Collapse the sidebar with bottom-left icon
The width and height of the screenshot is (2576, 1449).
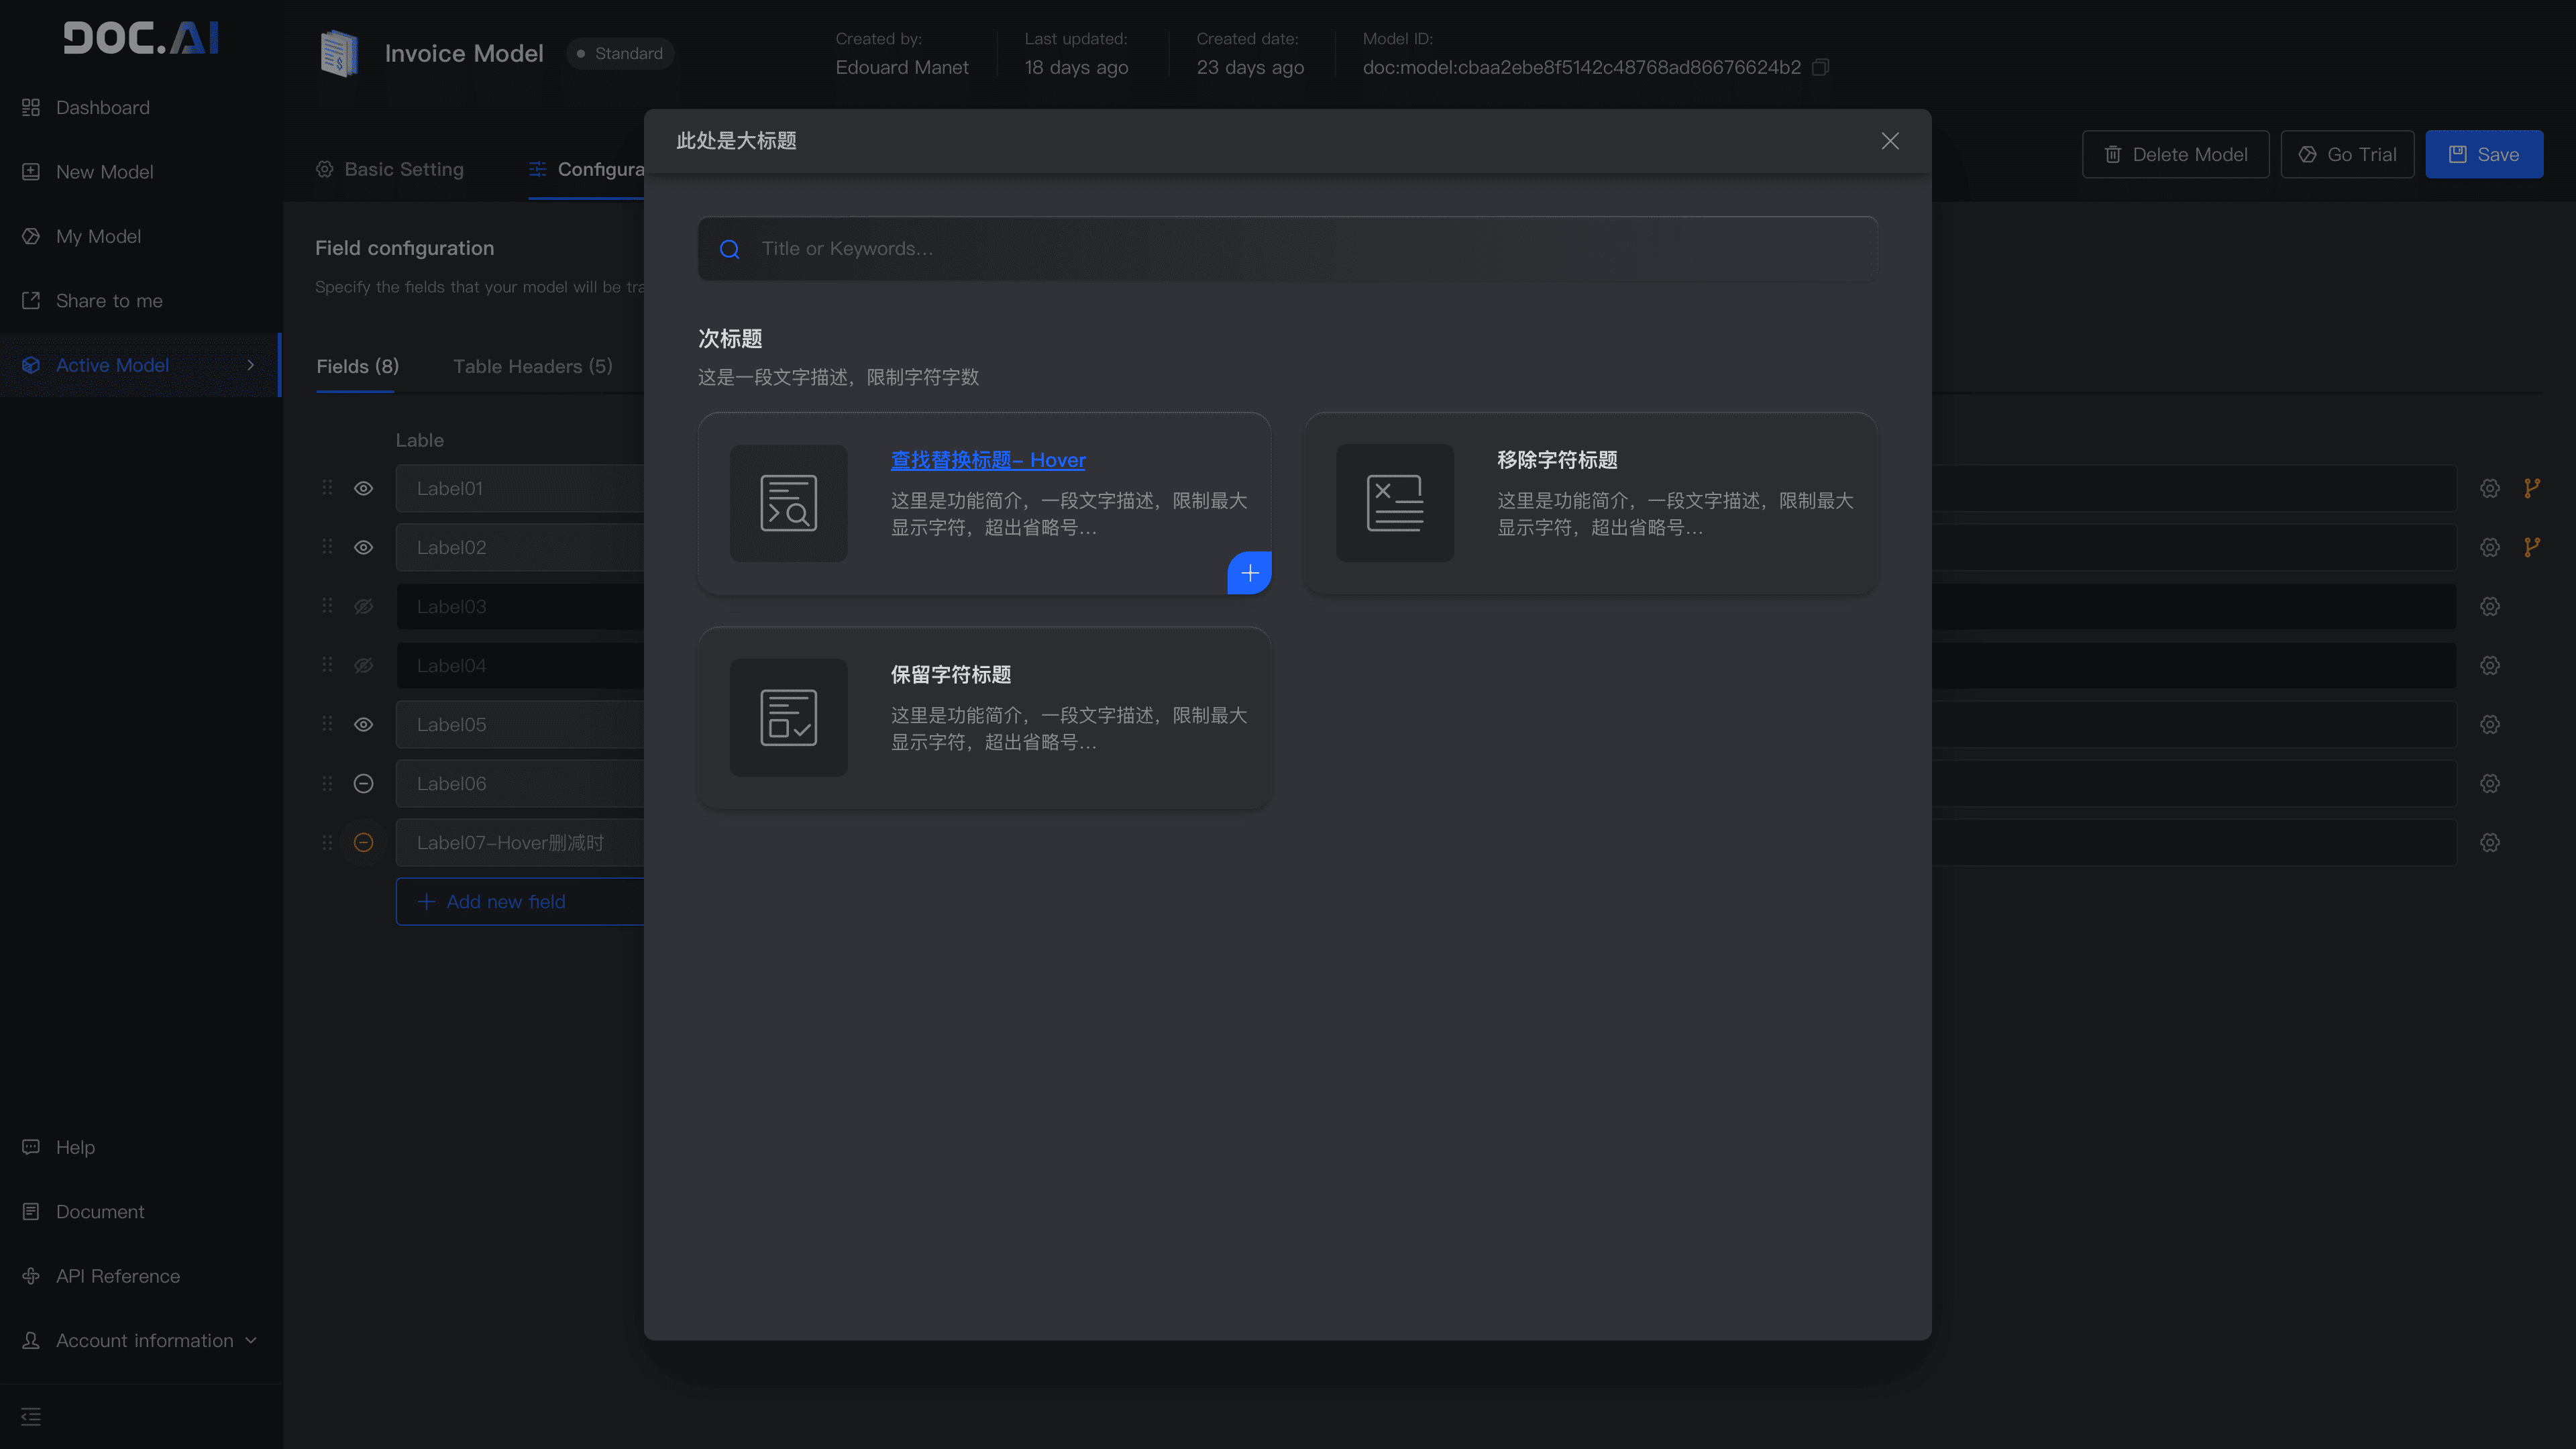pos(31,1416)
